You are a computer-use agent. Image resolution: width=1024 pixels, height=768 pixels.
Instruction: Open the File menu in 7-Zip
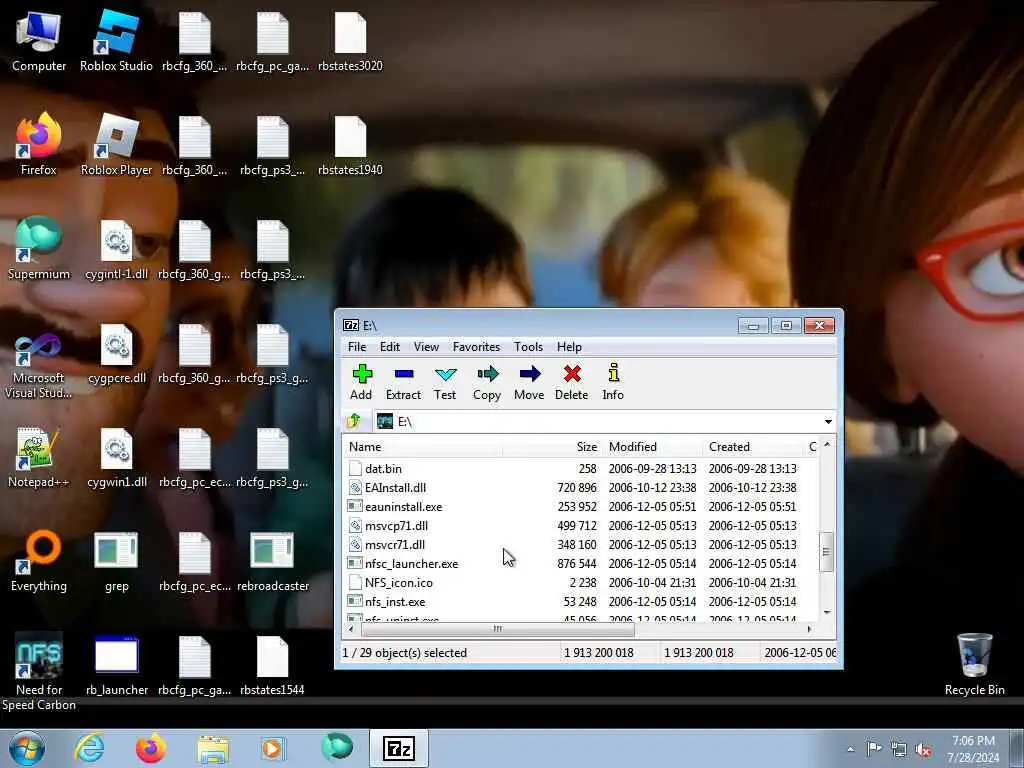tap(357, 347)
